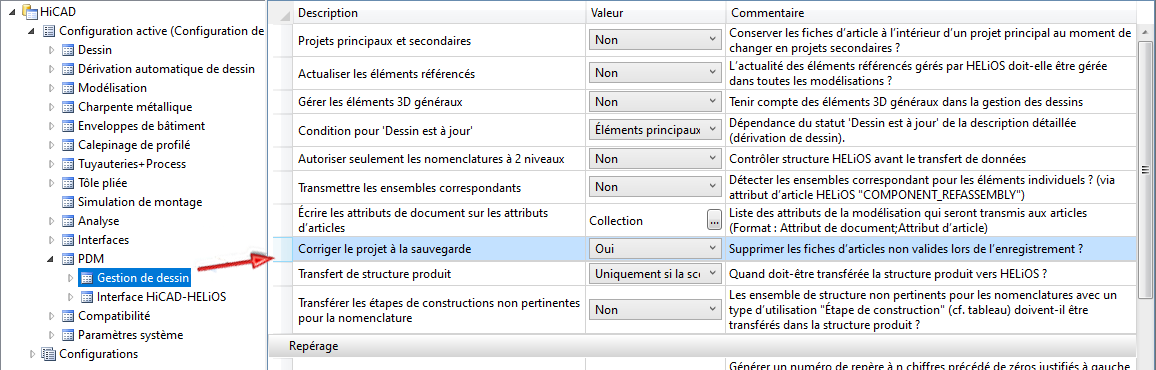Click the Charpente métallique node icon

coord(68,107)
